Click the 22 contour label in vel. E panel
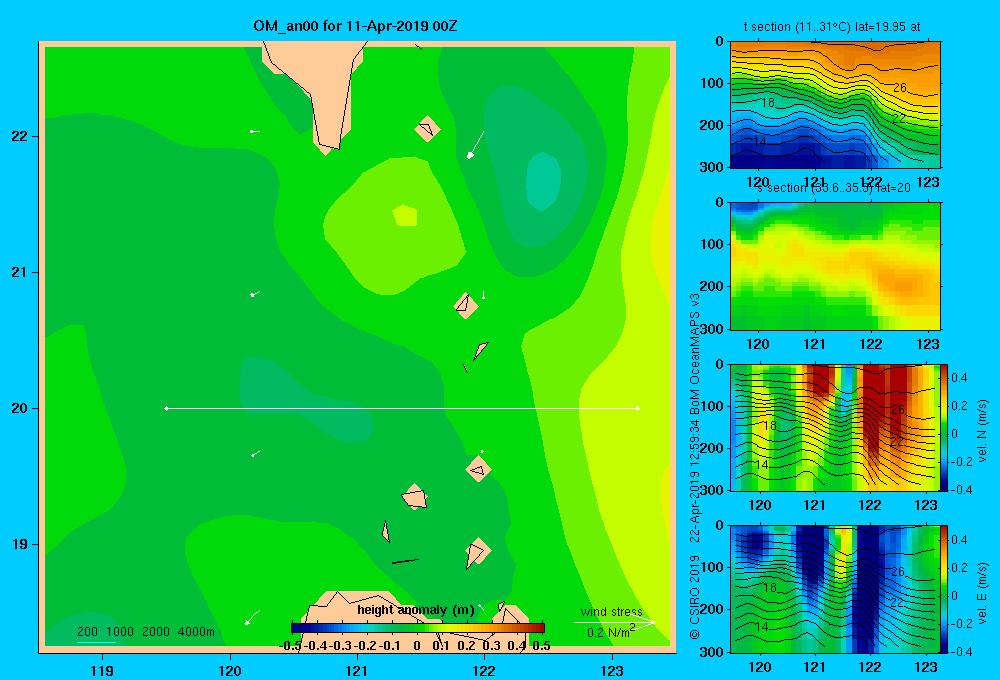This screenshot has width=1000, height=680. pos(897,603)
